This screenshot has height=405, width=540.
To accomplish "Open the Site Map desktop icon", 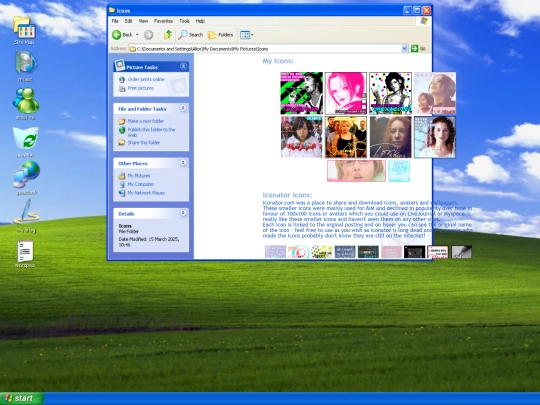I will 24,30.
